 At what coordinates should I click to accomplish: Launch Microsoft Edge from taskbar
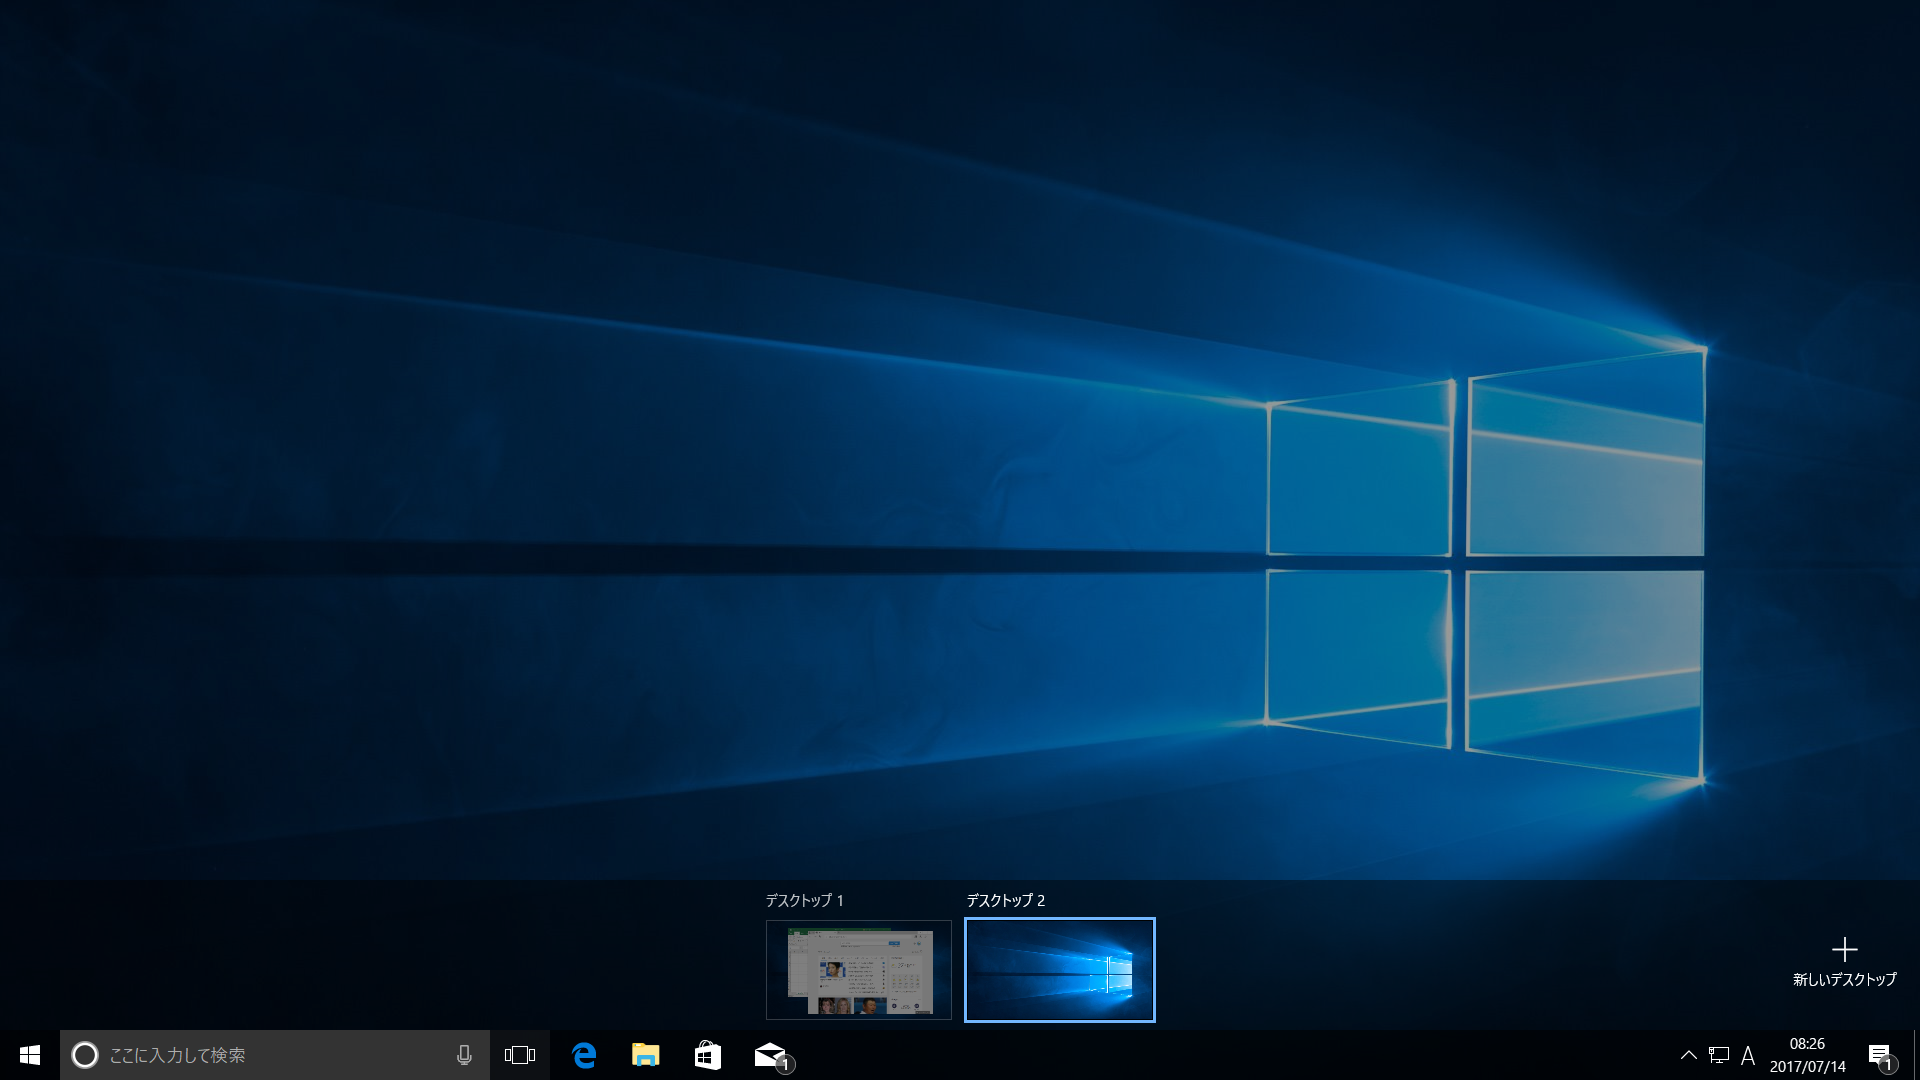[x=584, y=1055]
